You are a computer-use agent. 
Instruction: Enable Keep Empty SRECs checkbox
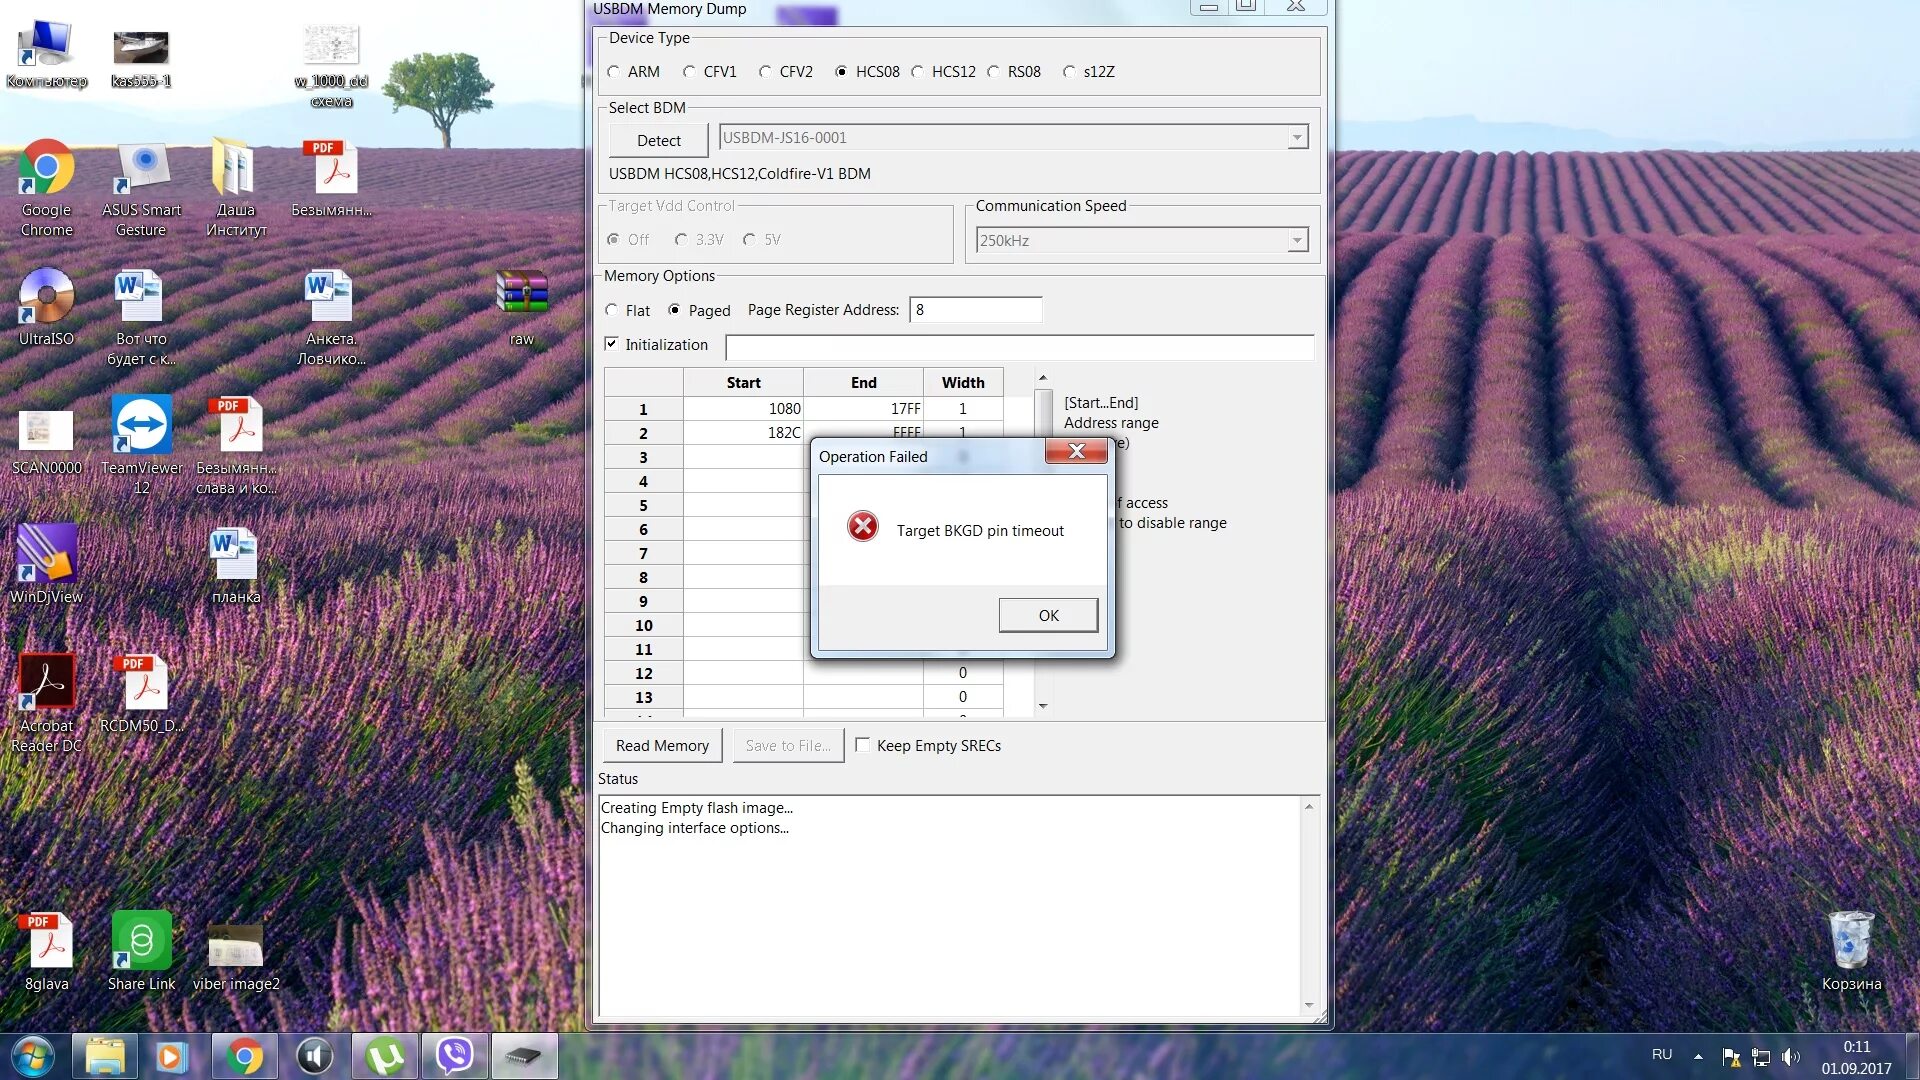click(x=863, y=745)
